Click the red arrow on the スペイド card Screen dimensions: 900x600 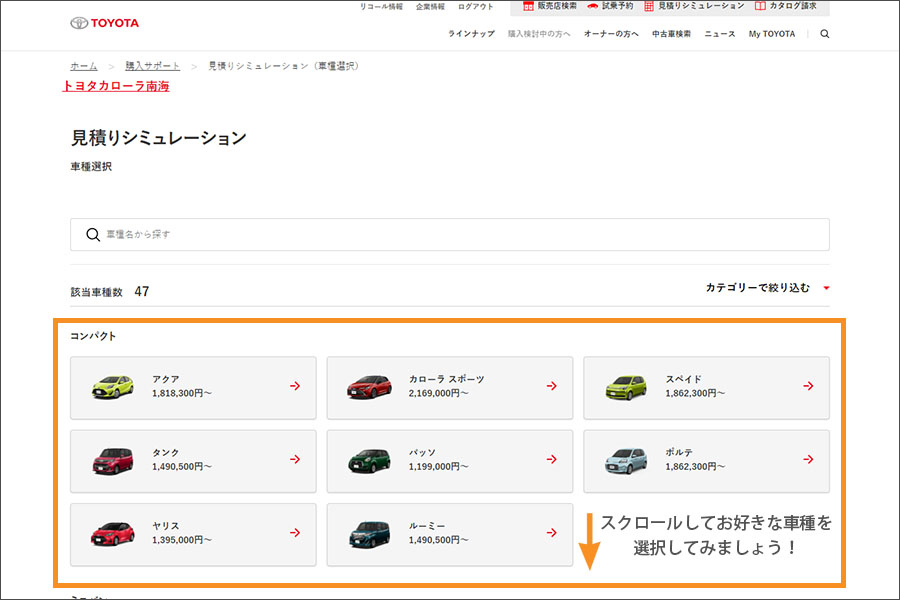coord(808,386)
